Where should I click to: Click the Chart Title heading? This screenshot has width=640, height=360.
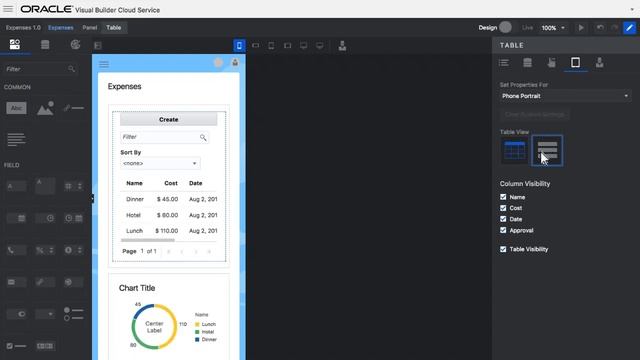(137, 288)
